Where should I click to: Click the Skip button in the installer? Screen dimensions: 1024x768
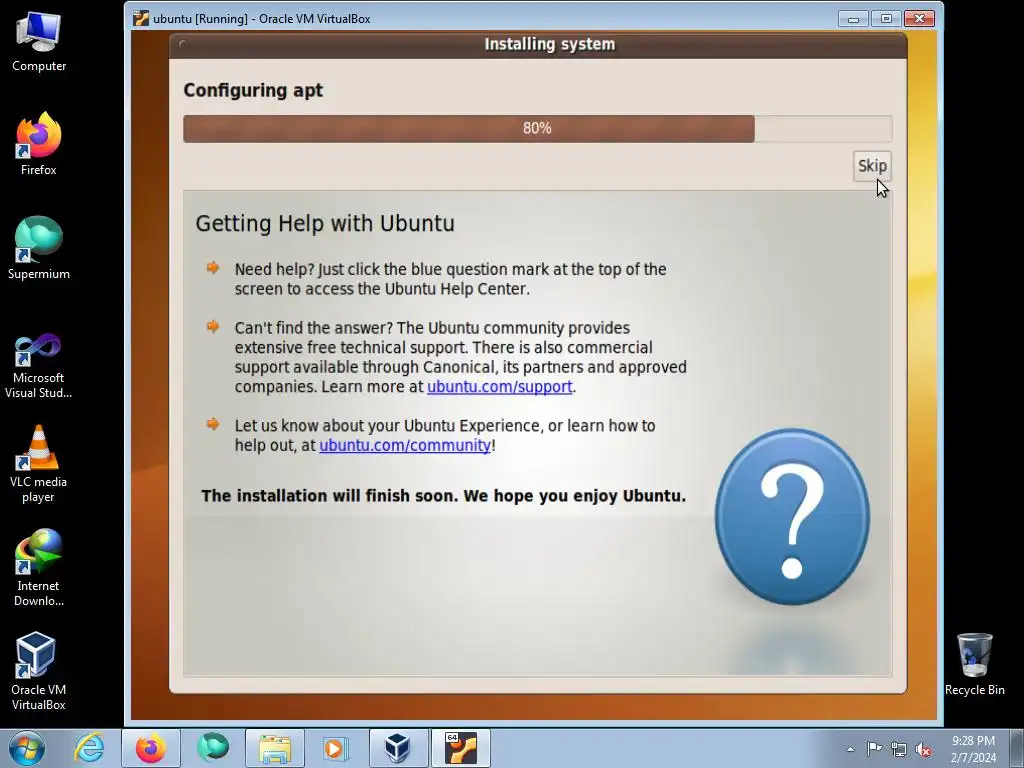(x=872, y=166)
